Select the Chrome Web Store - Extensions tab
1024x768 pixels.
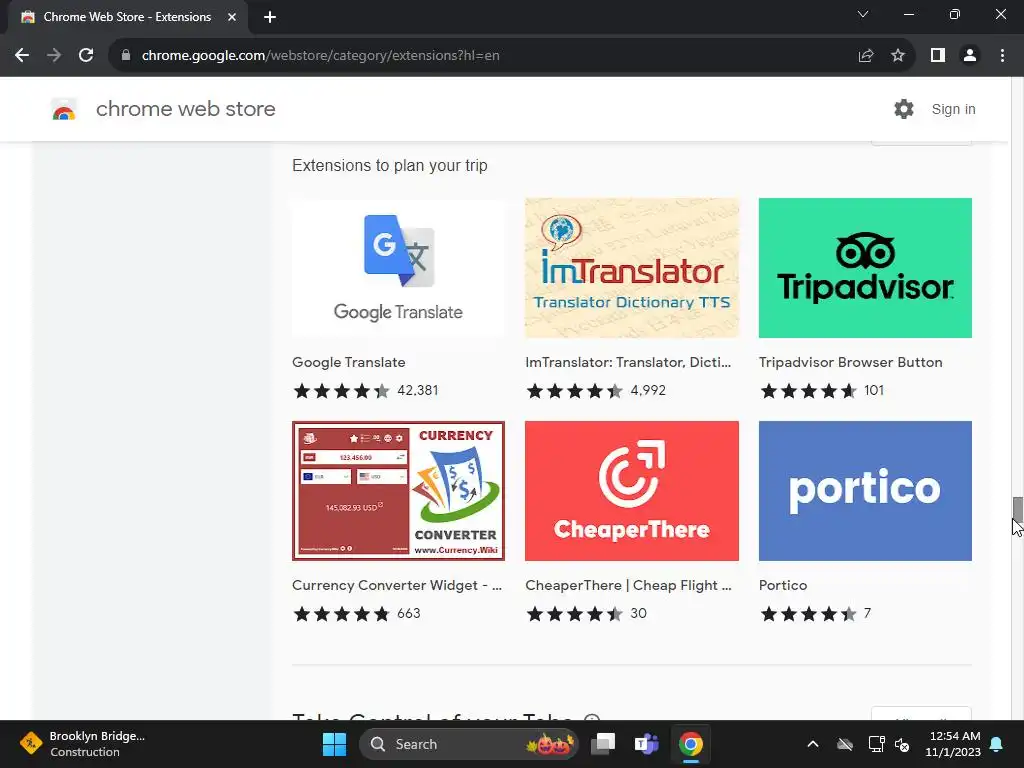127,17
